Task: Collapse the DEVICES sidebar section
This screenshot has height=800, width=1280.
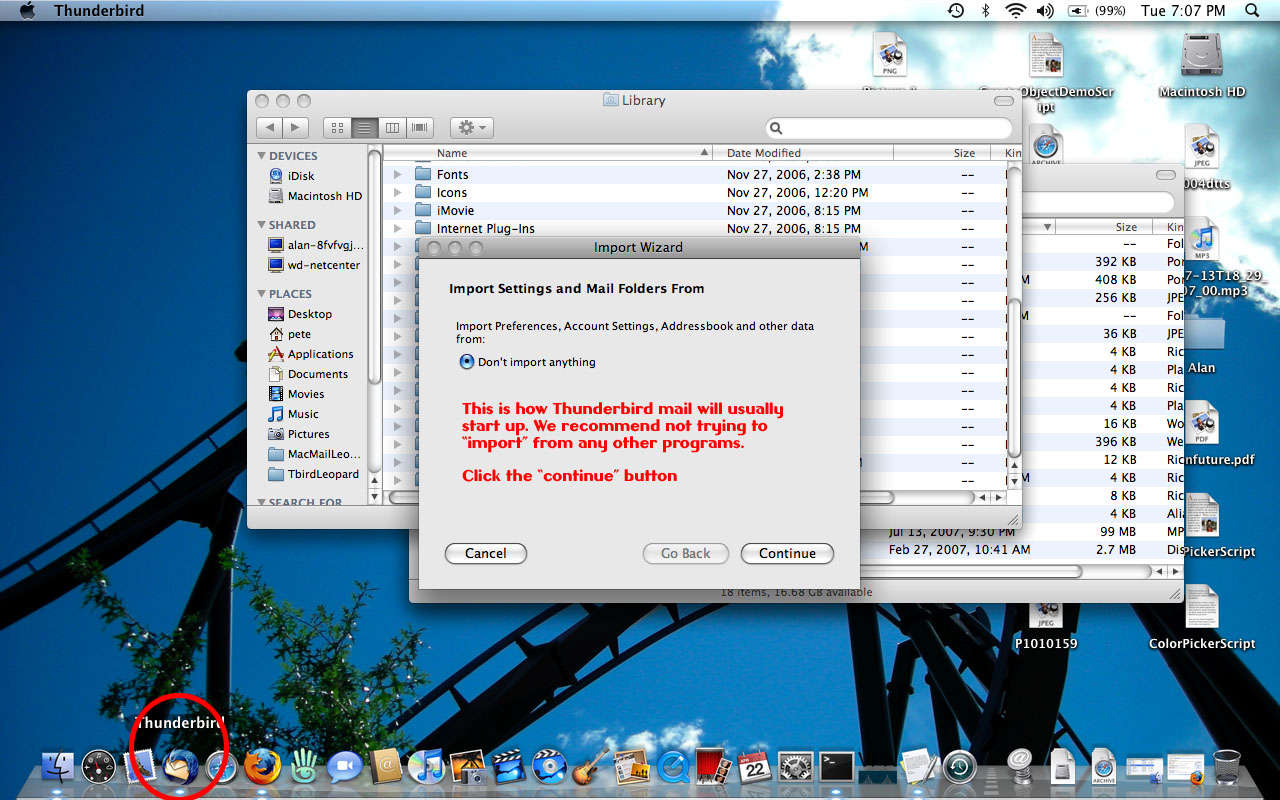Action: 262,156
